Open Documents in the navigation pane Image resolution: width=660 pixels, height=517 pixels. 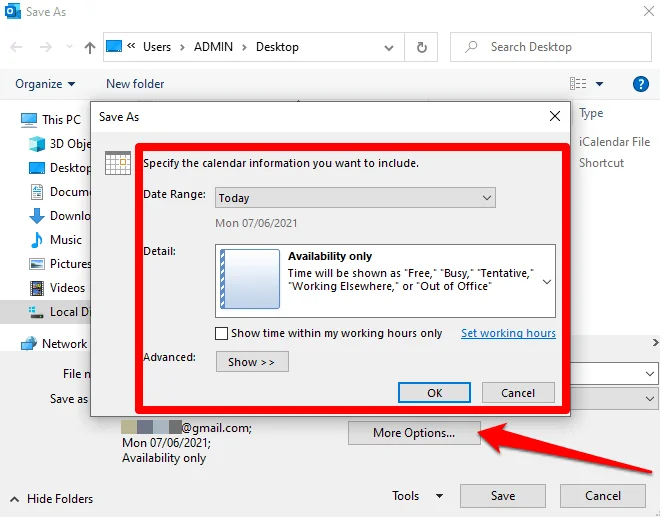click(59, 192)
